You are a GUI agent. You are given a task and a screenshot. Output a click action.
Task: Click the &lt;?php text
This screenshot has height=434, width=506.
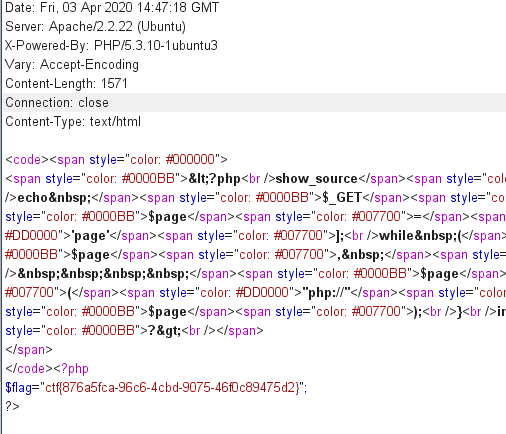click(215, 179)
